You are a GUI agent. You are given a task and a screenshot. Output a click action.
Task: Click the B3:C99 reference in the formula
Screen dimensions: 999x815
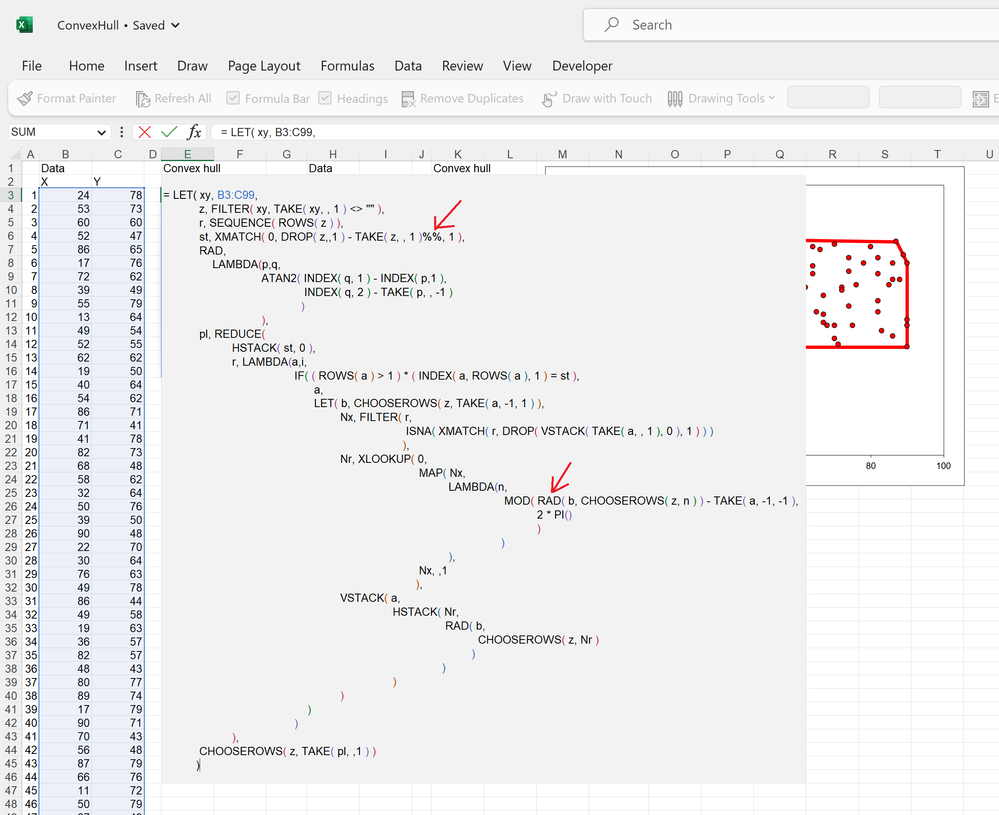click(x=236, y=195)
